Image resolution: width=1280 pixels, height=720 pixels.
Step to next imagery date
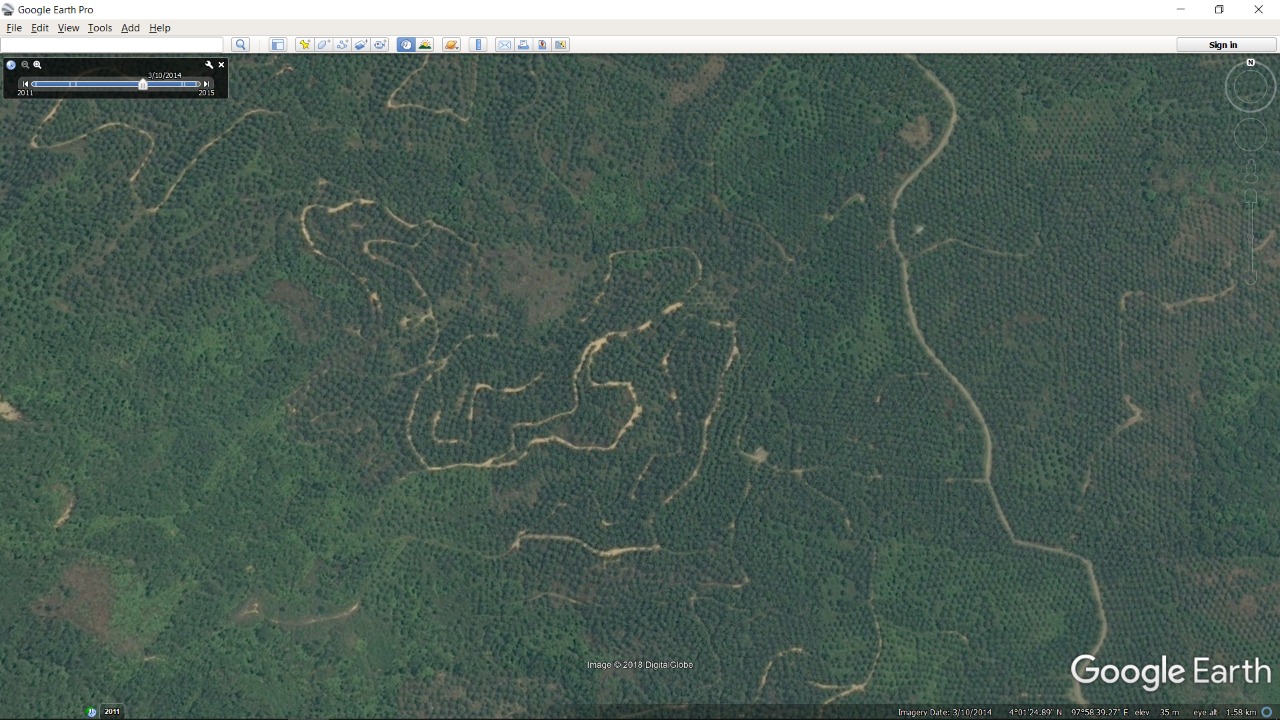pyautogui.click(x=206, y=84)
